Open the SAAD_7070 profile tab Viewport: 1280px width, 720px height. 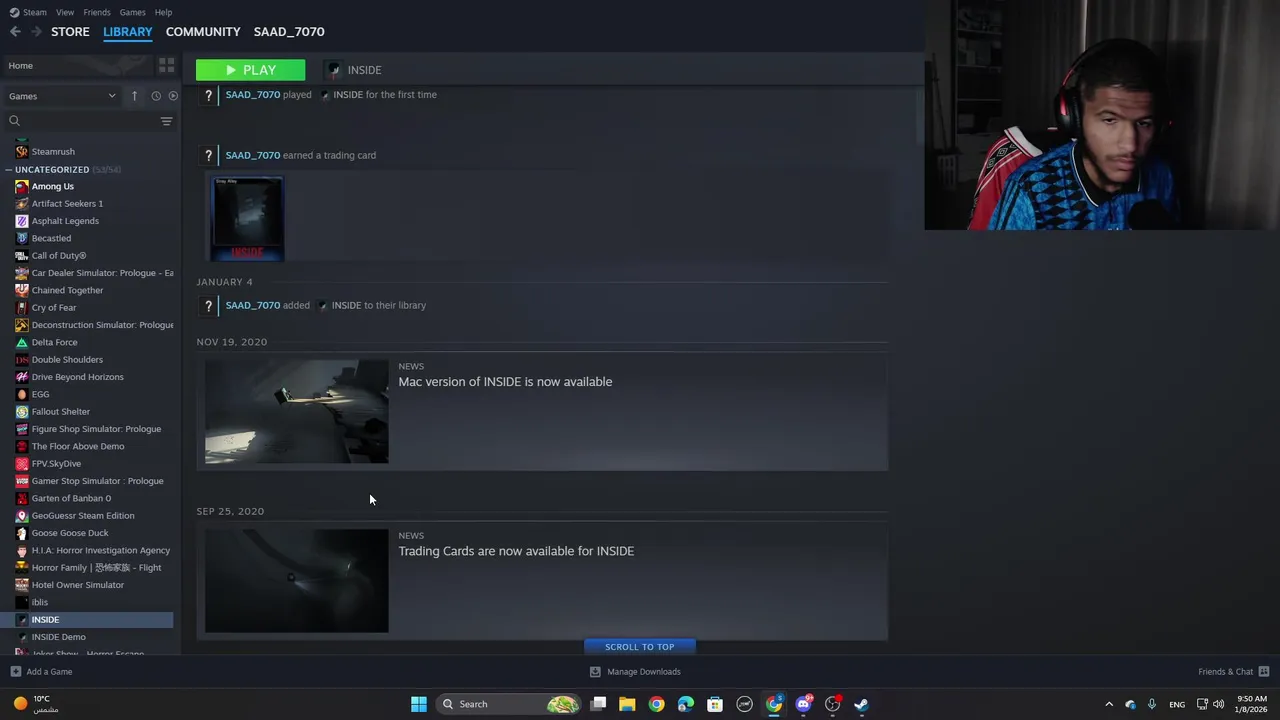point(289,32)
